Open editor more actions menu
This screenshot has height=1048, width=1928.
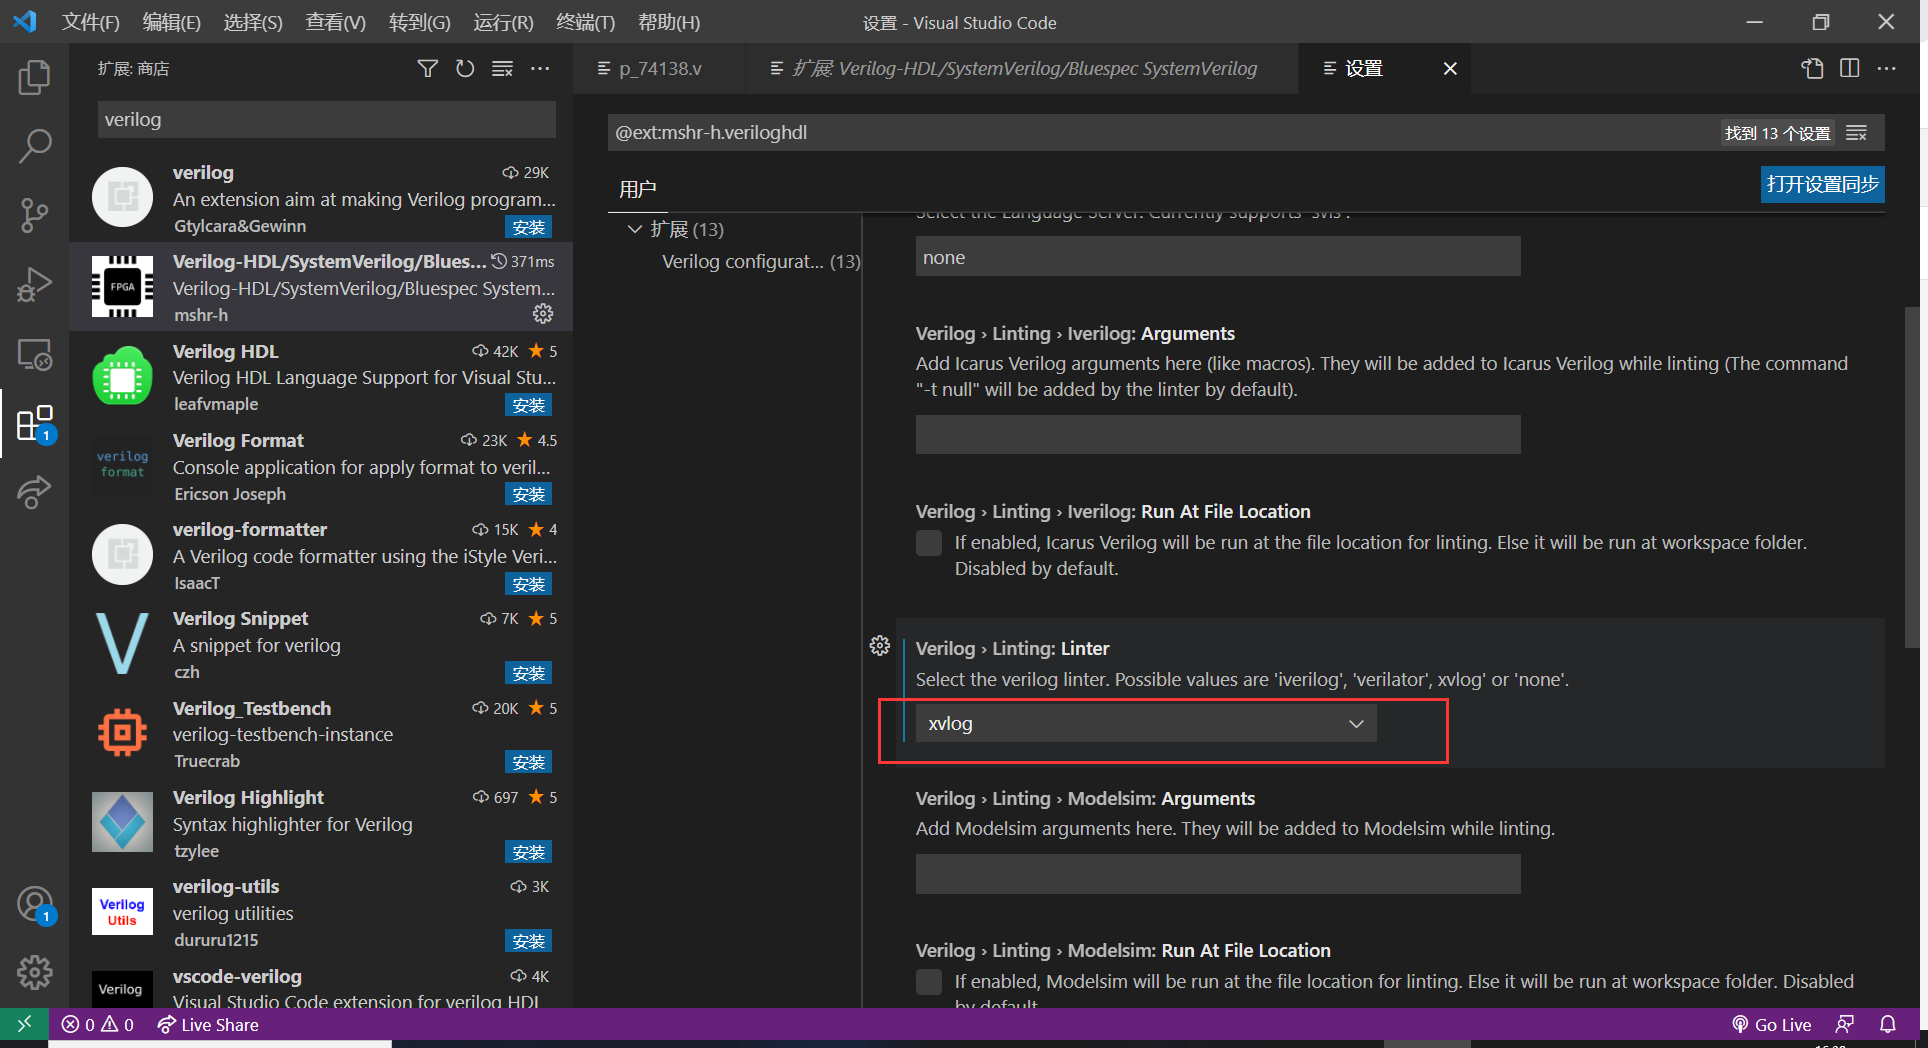[x=1887, y=68]
